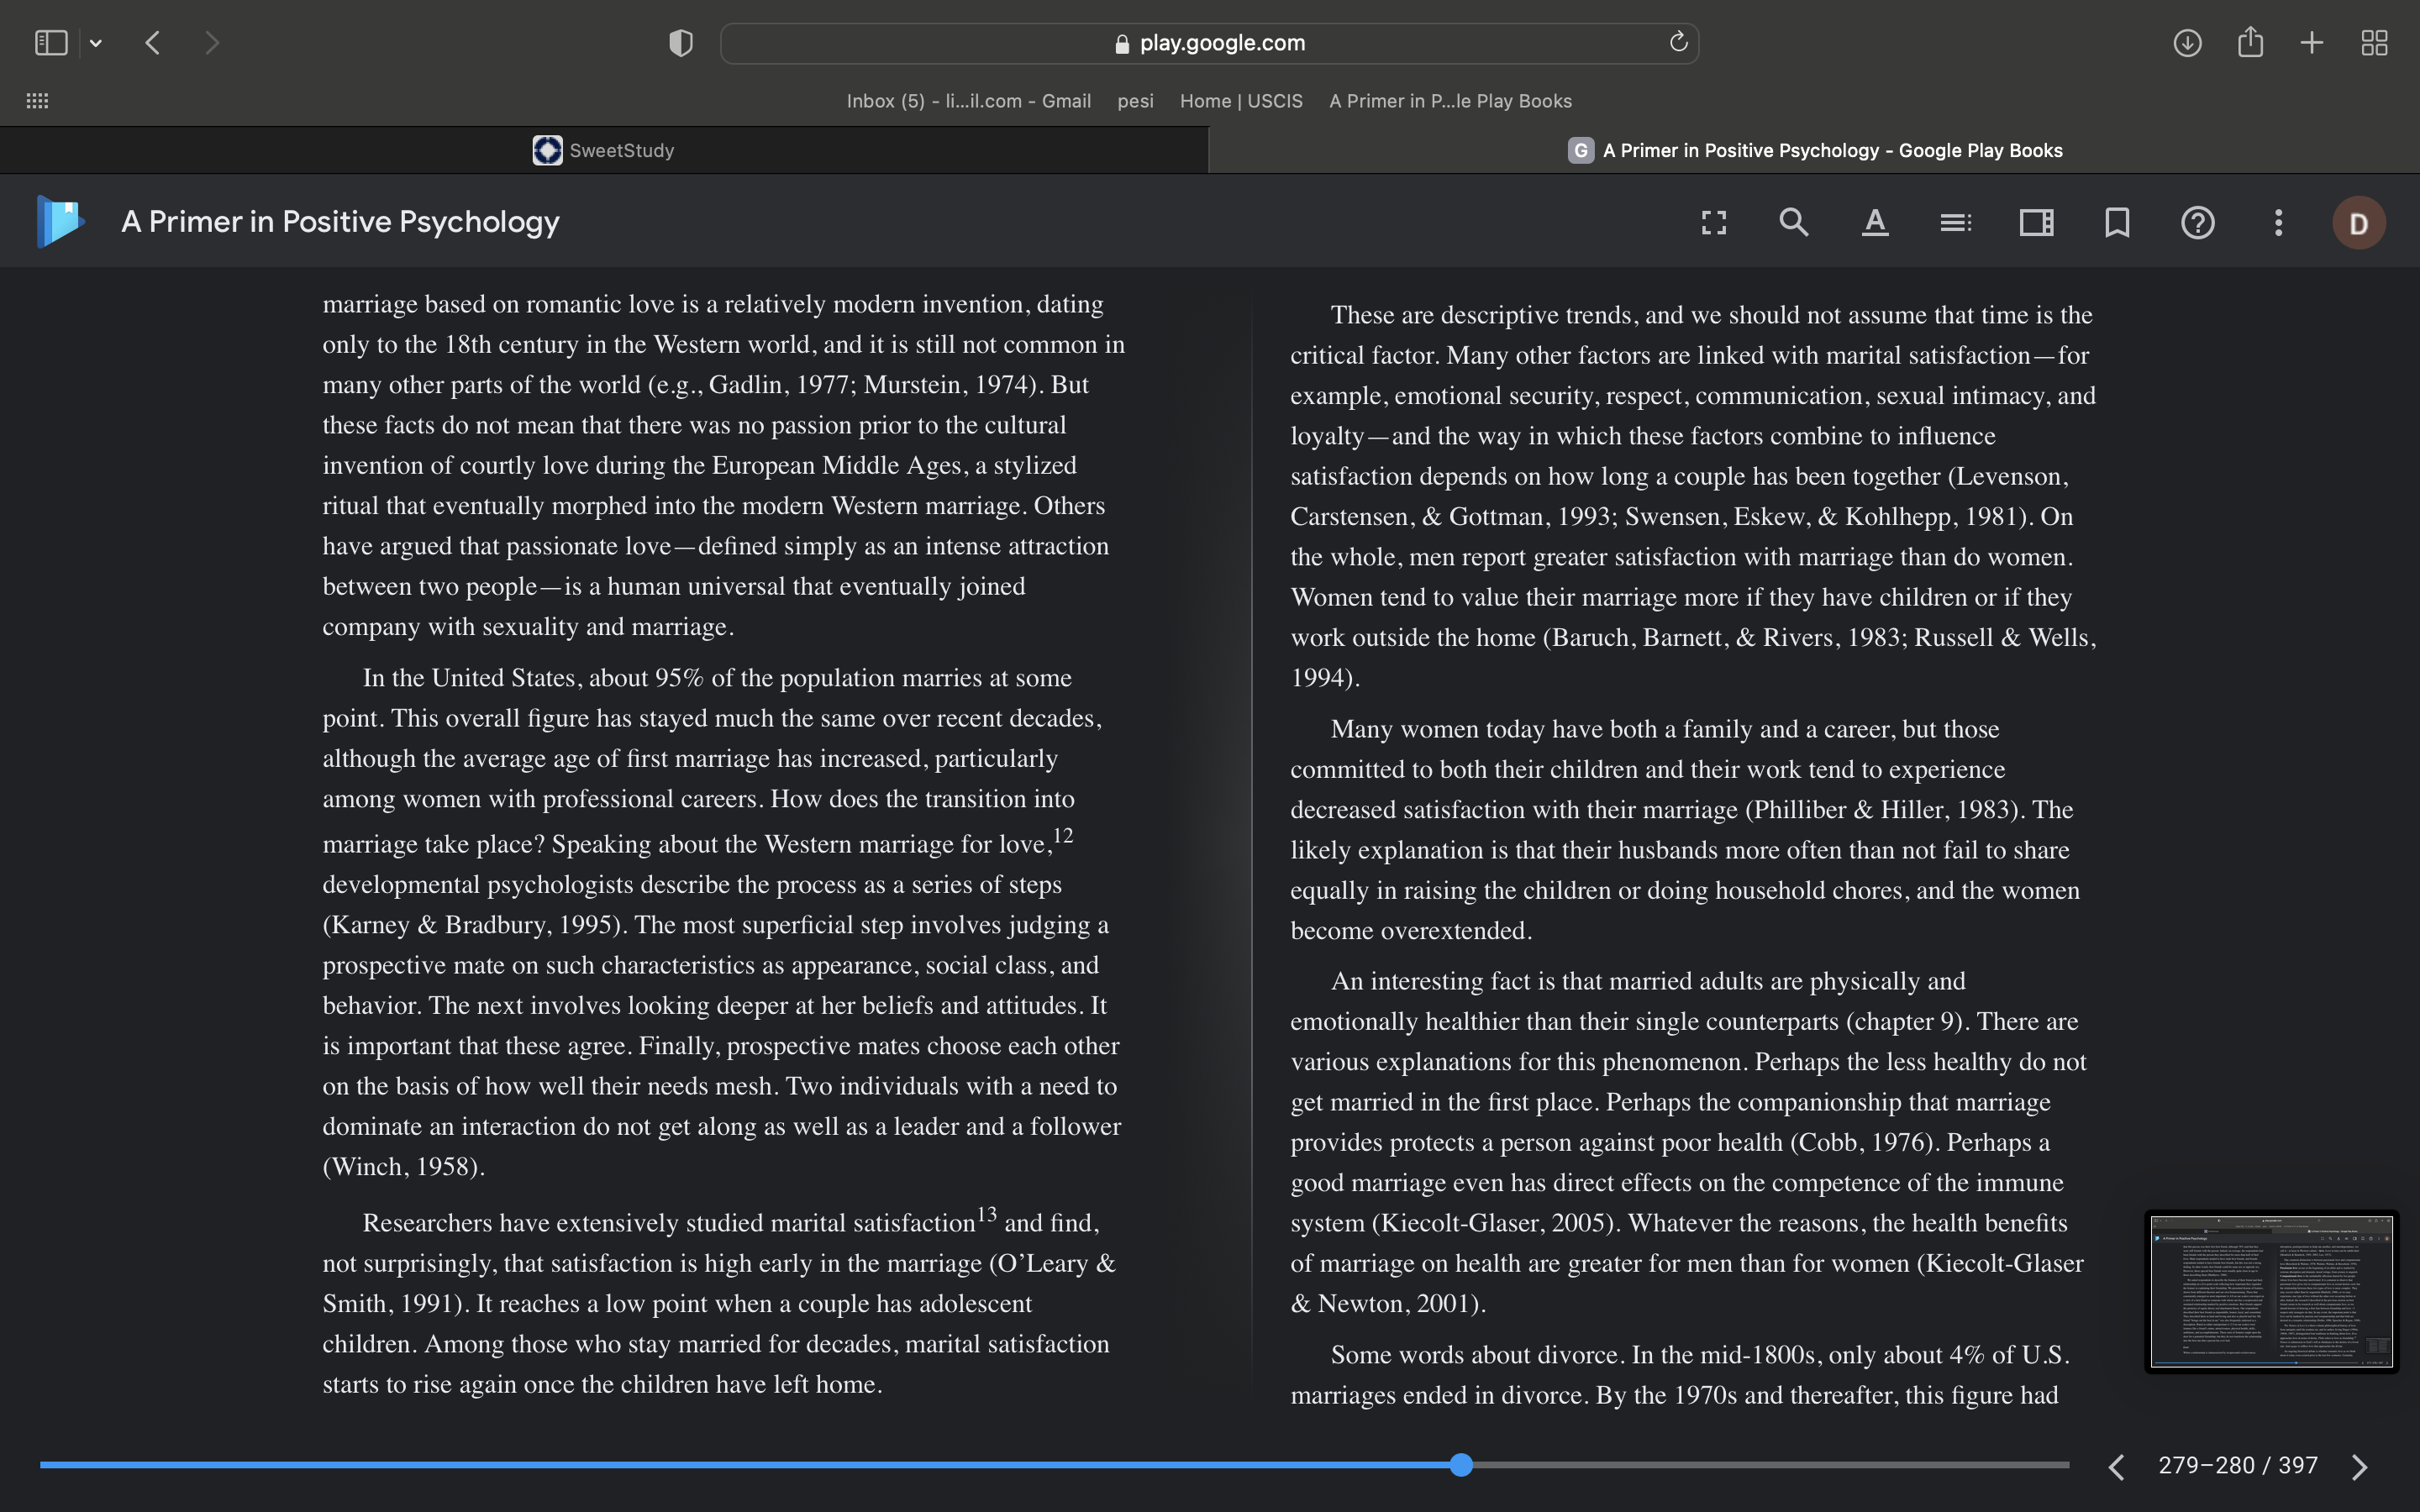Open the favorites grid launcher icon
The height and width of the screenshot is (1512, 2420).
coord(37,101)
